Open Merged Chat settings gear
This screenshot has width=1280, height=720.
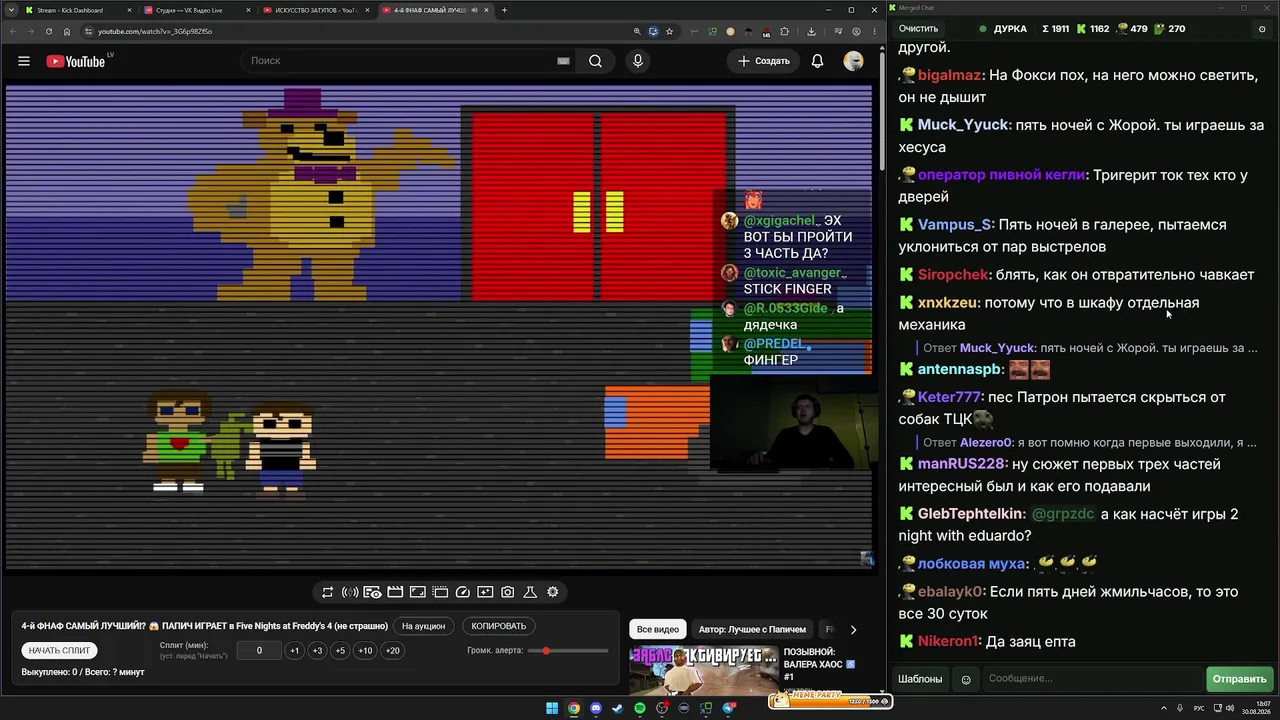click(1262, 29)
